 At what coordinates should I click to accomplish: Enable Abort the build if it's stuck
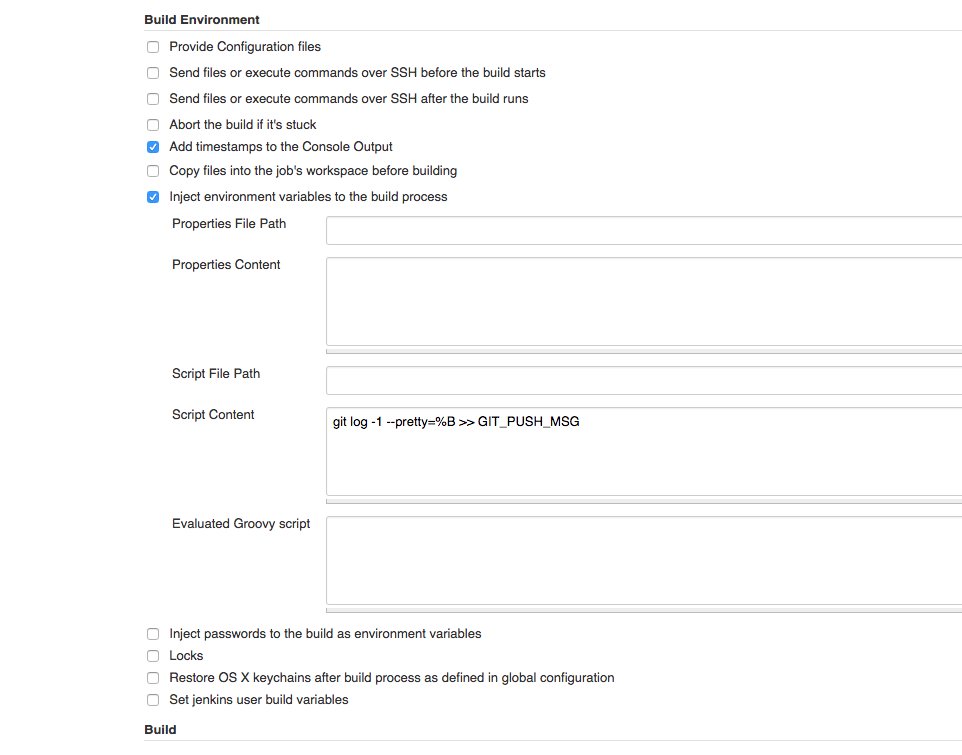point(153,125)
